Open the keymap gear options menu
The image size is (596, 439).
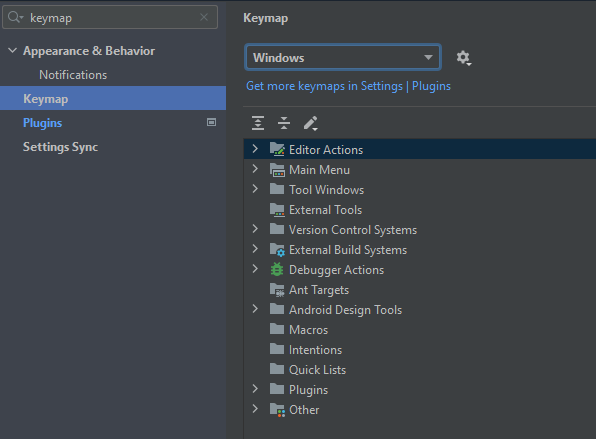(463, 58)
